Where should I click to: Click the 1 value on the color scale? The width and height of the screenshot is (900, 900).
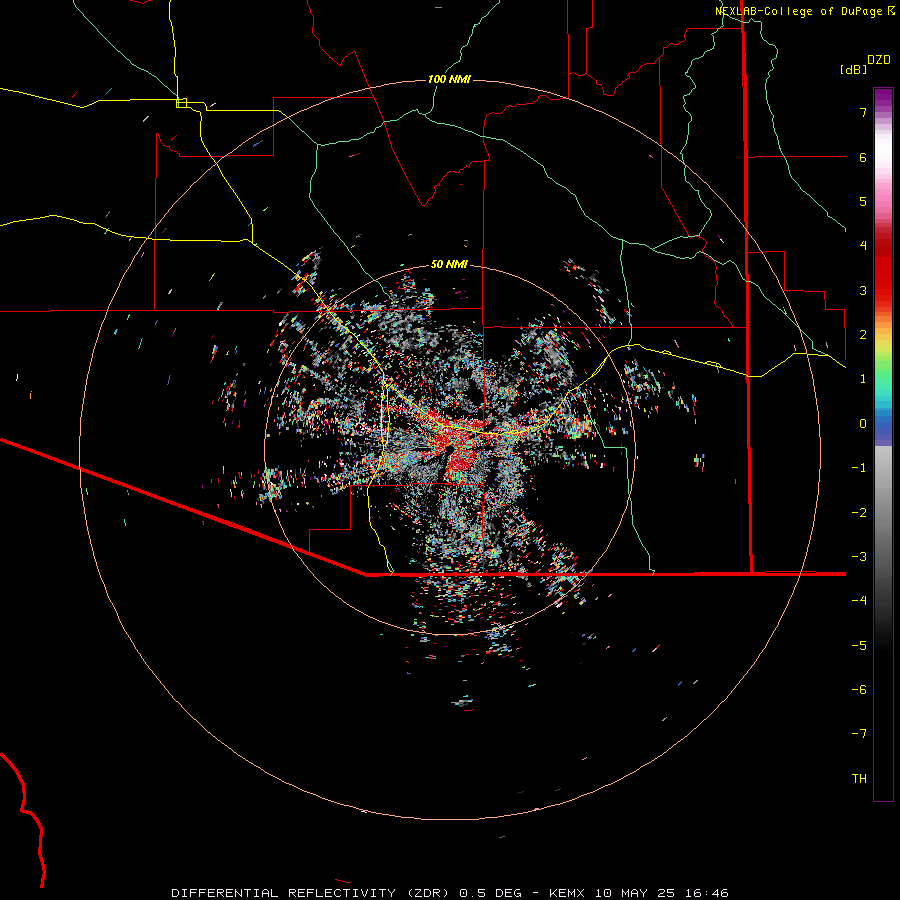[x=863, y=379]
